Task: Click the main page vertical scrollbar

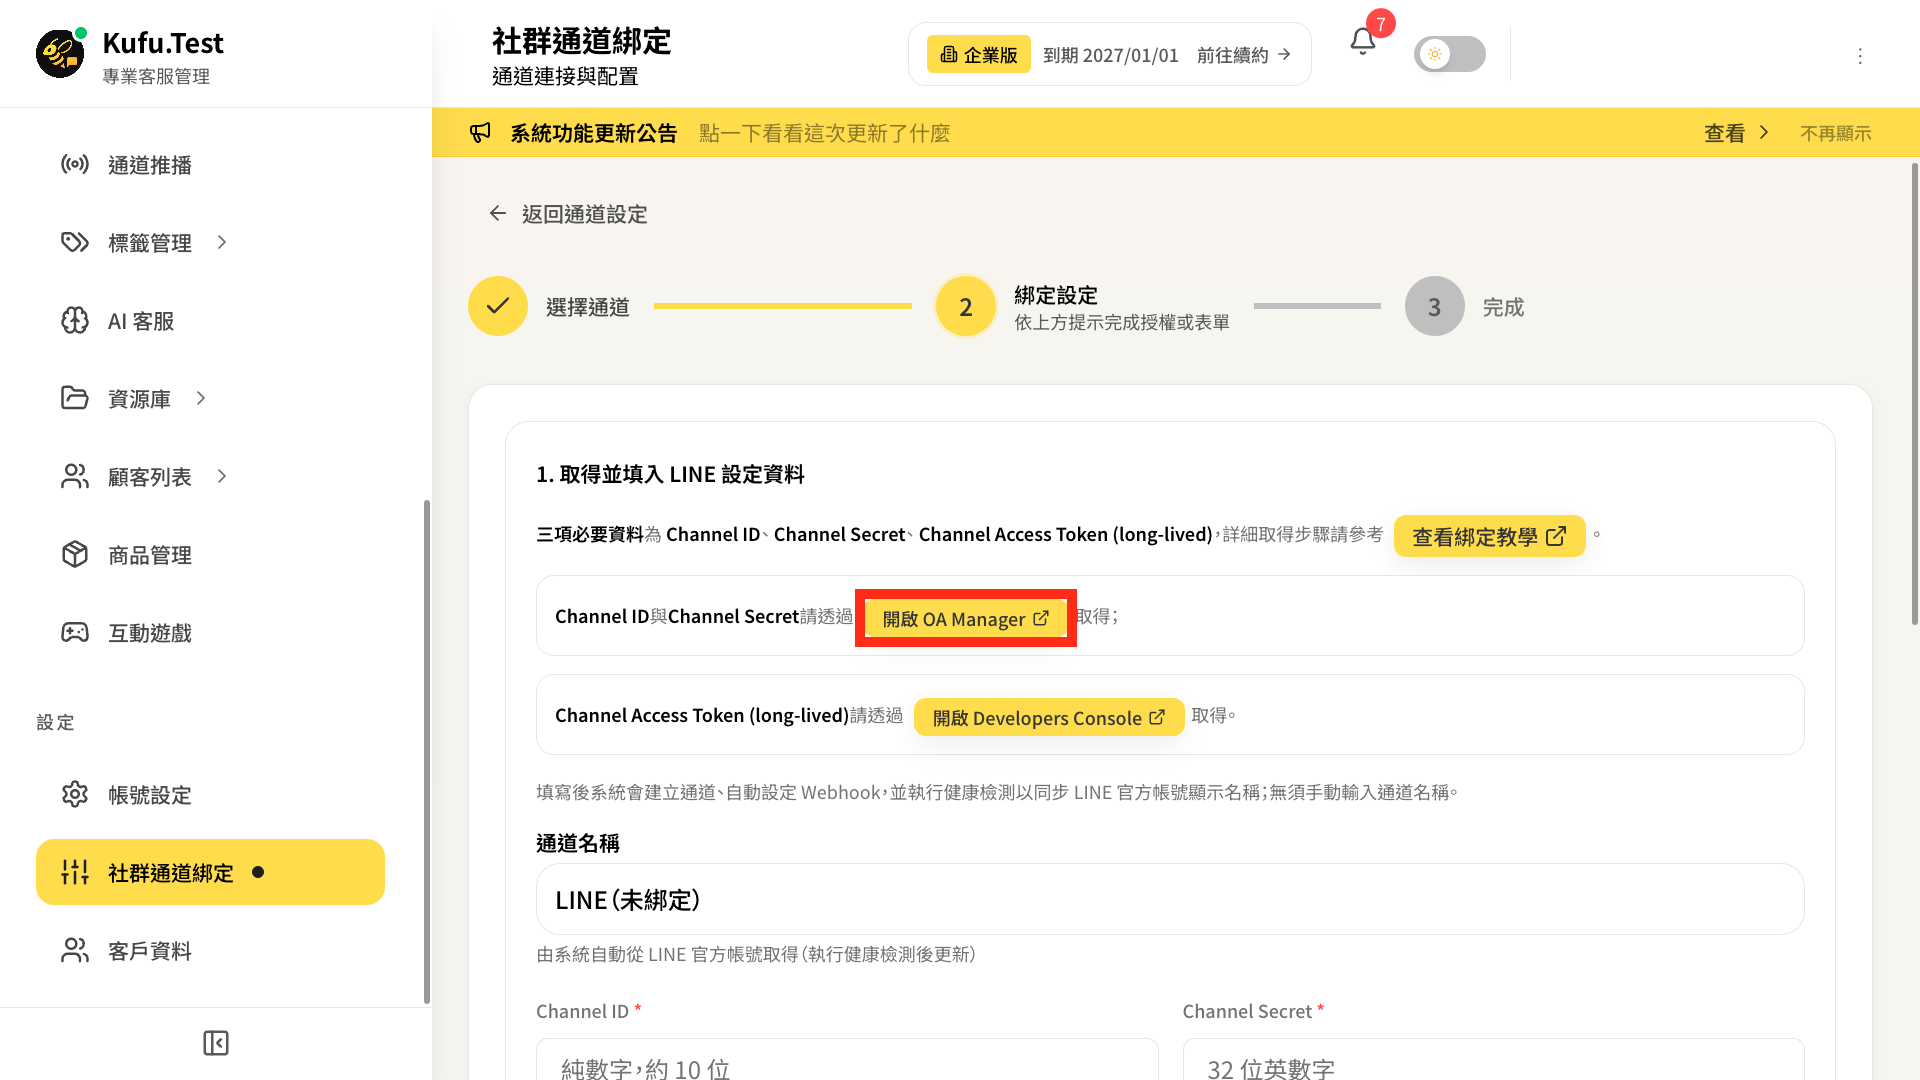Action: click(x=1914, y=395)
